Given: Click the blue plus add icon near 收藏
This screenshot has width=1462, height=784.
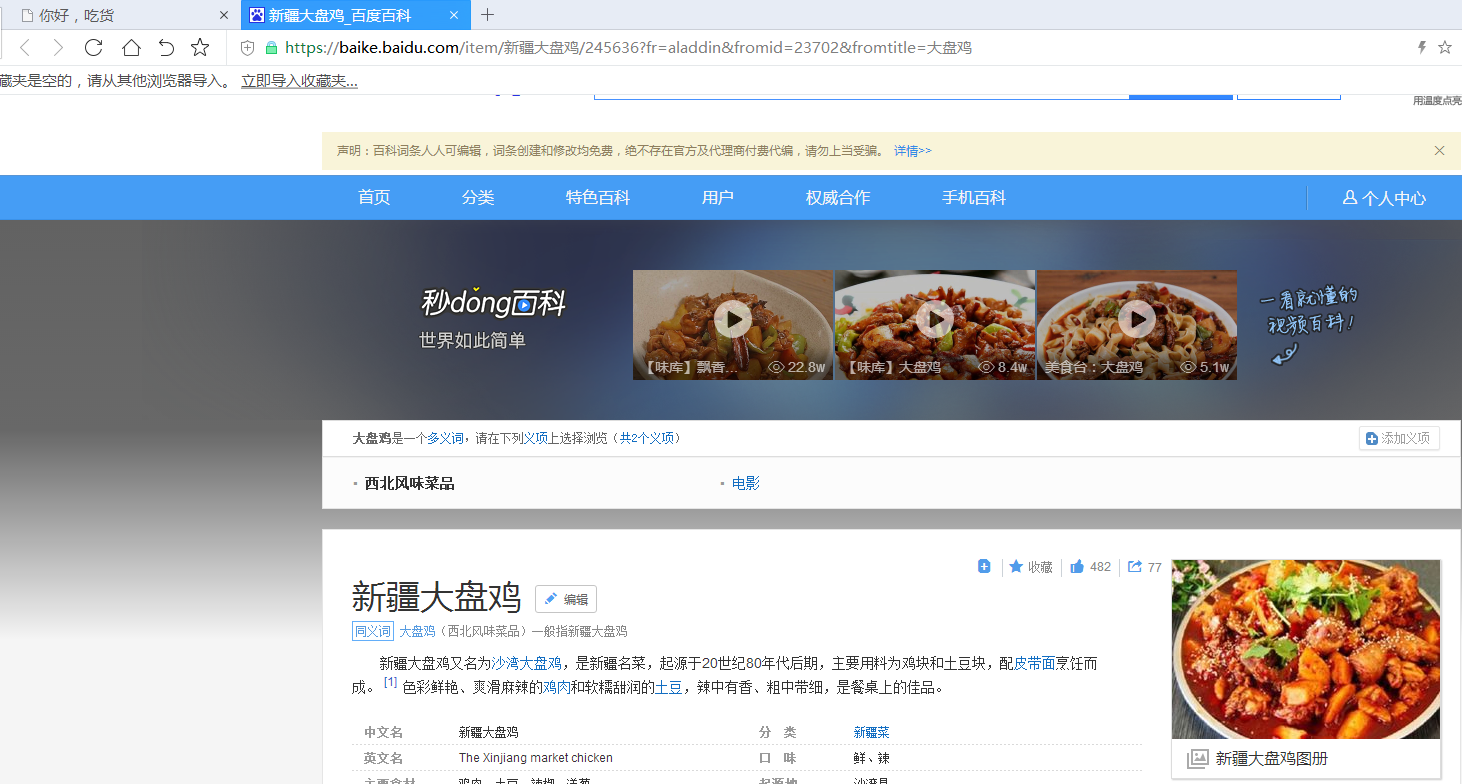Looking at the screenshot, I should pyautogui.click(x=984, y=566).
